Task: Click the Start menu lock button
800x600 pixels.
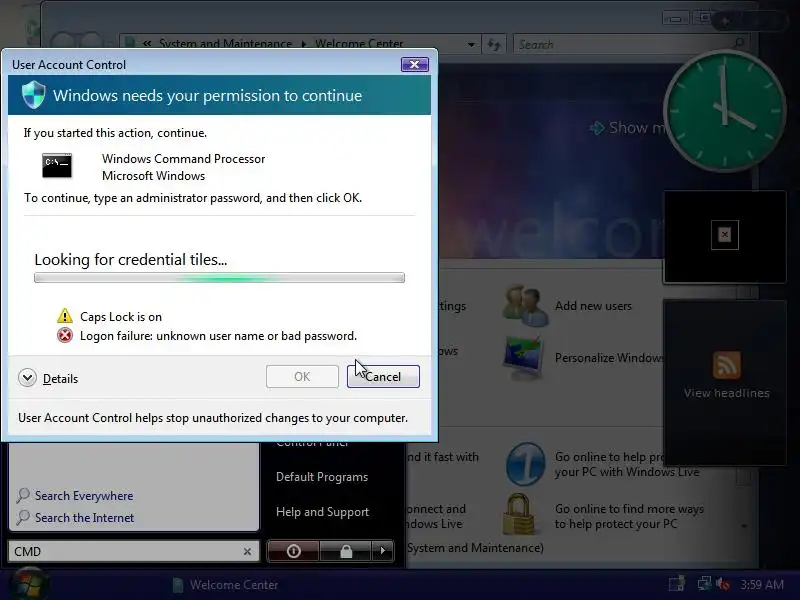Action: click(x=346, y=551)
